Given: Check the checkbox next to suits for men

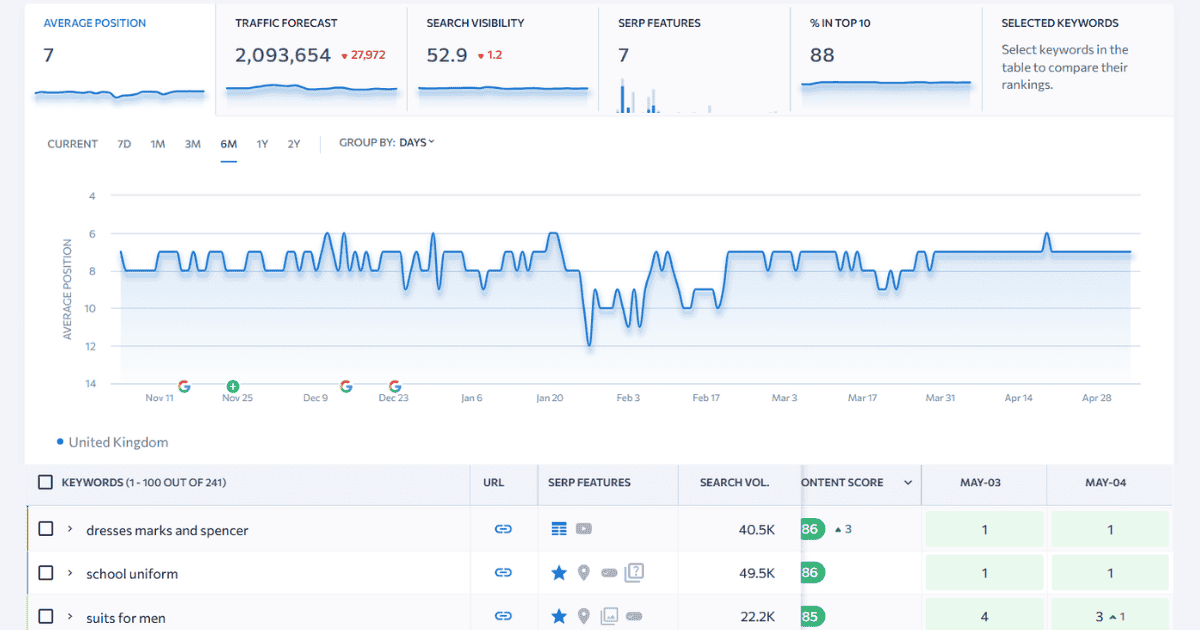Looking at the screenshot, I should (45, 616).
